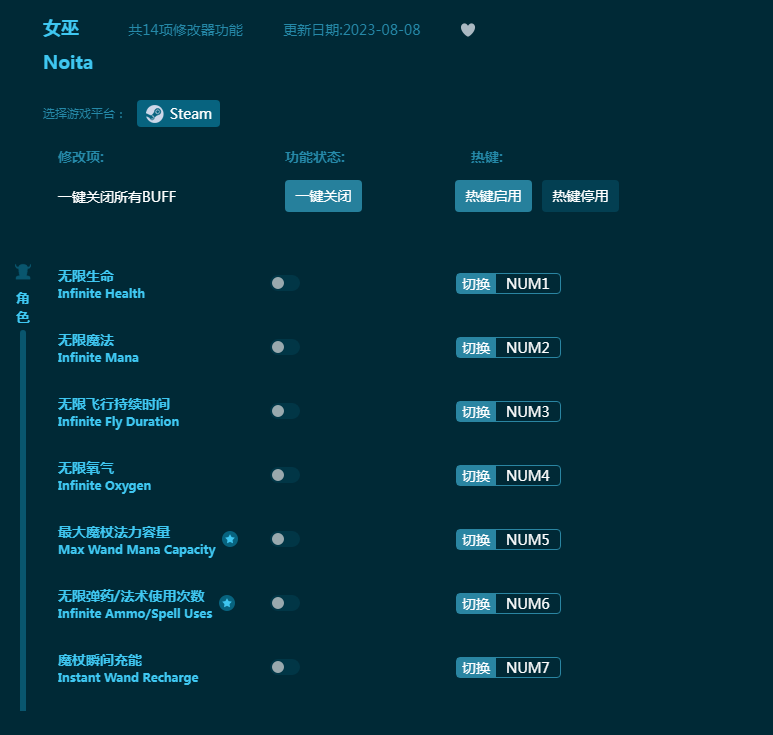Click star badge beside Infinite Ammo/Spell Uses

coord(227,603)
